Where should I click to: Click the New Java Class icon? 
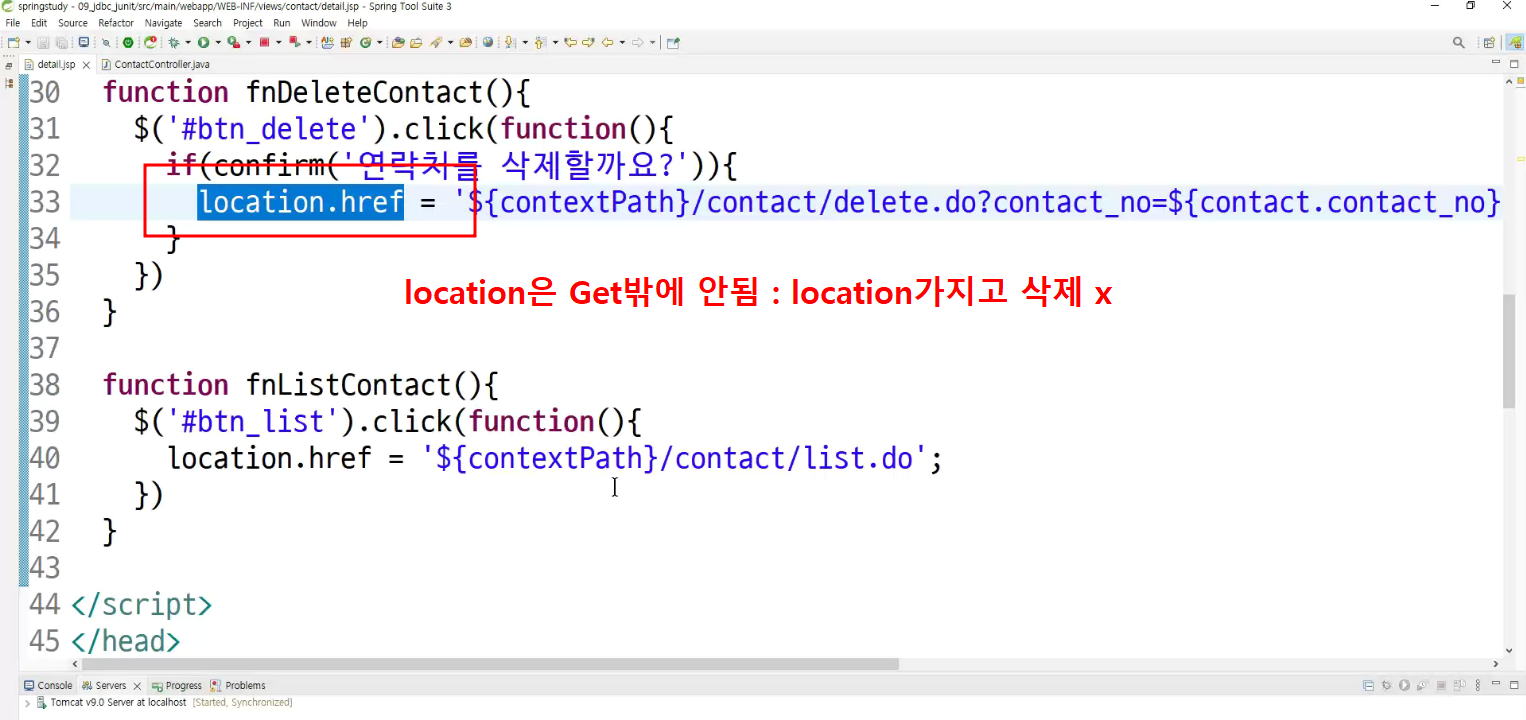[x=366, y=42]
